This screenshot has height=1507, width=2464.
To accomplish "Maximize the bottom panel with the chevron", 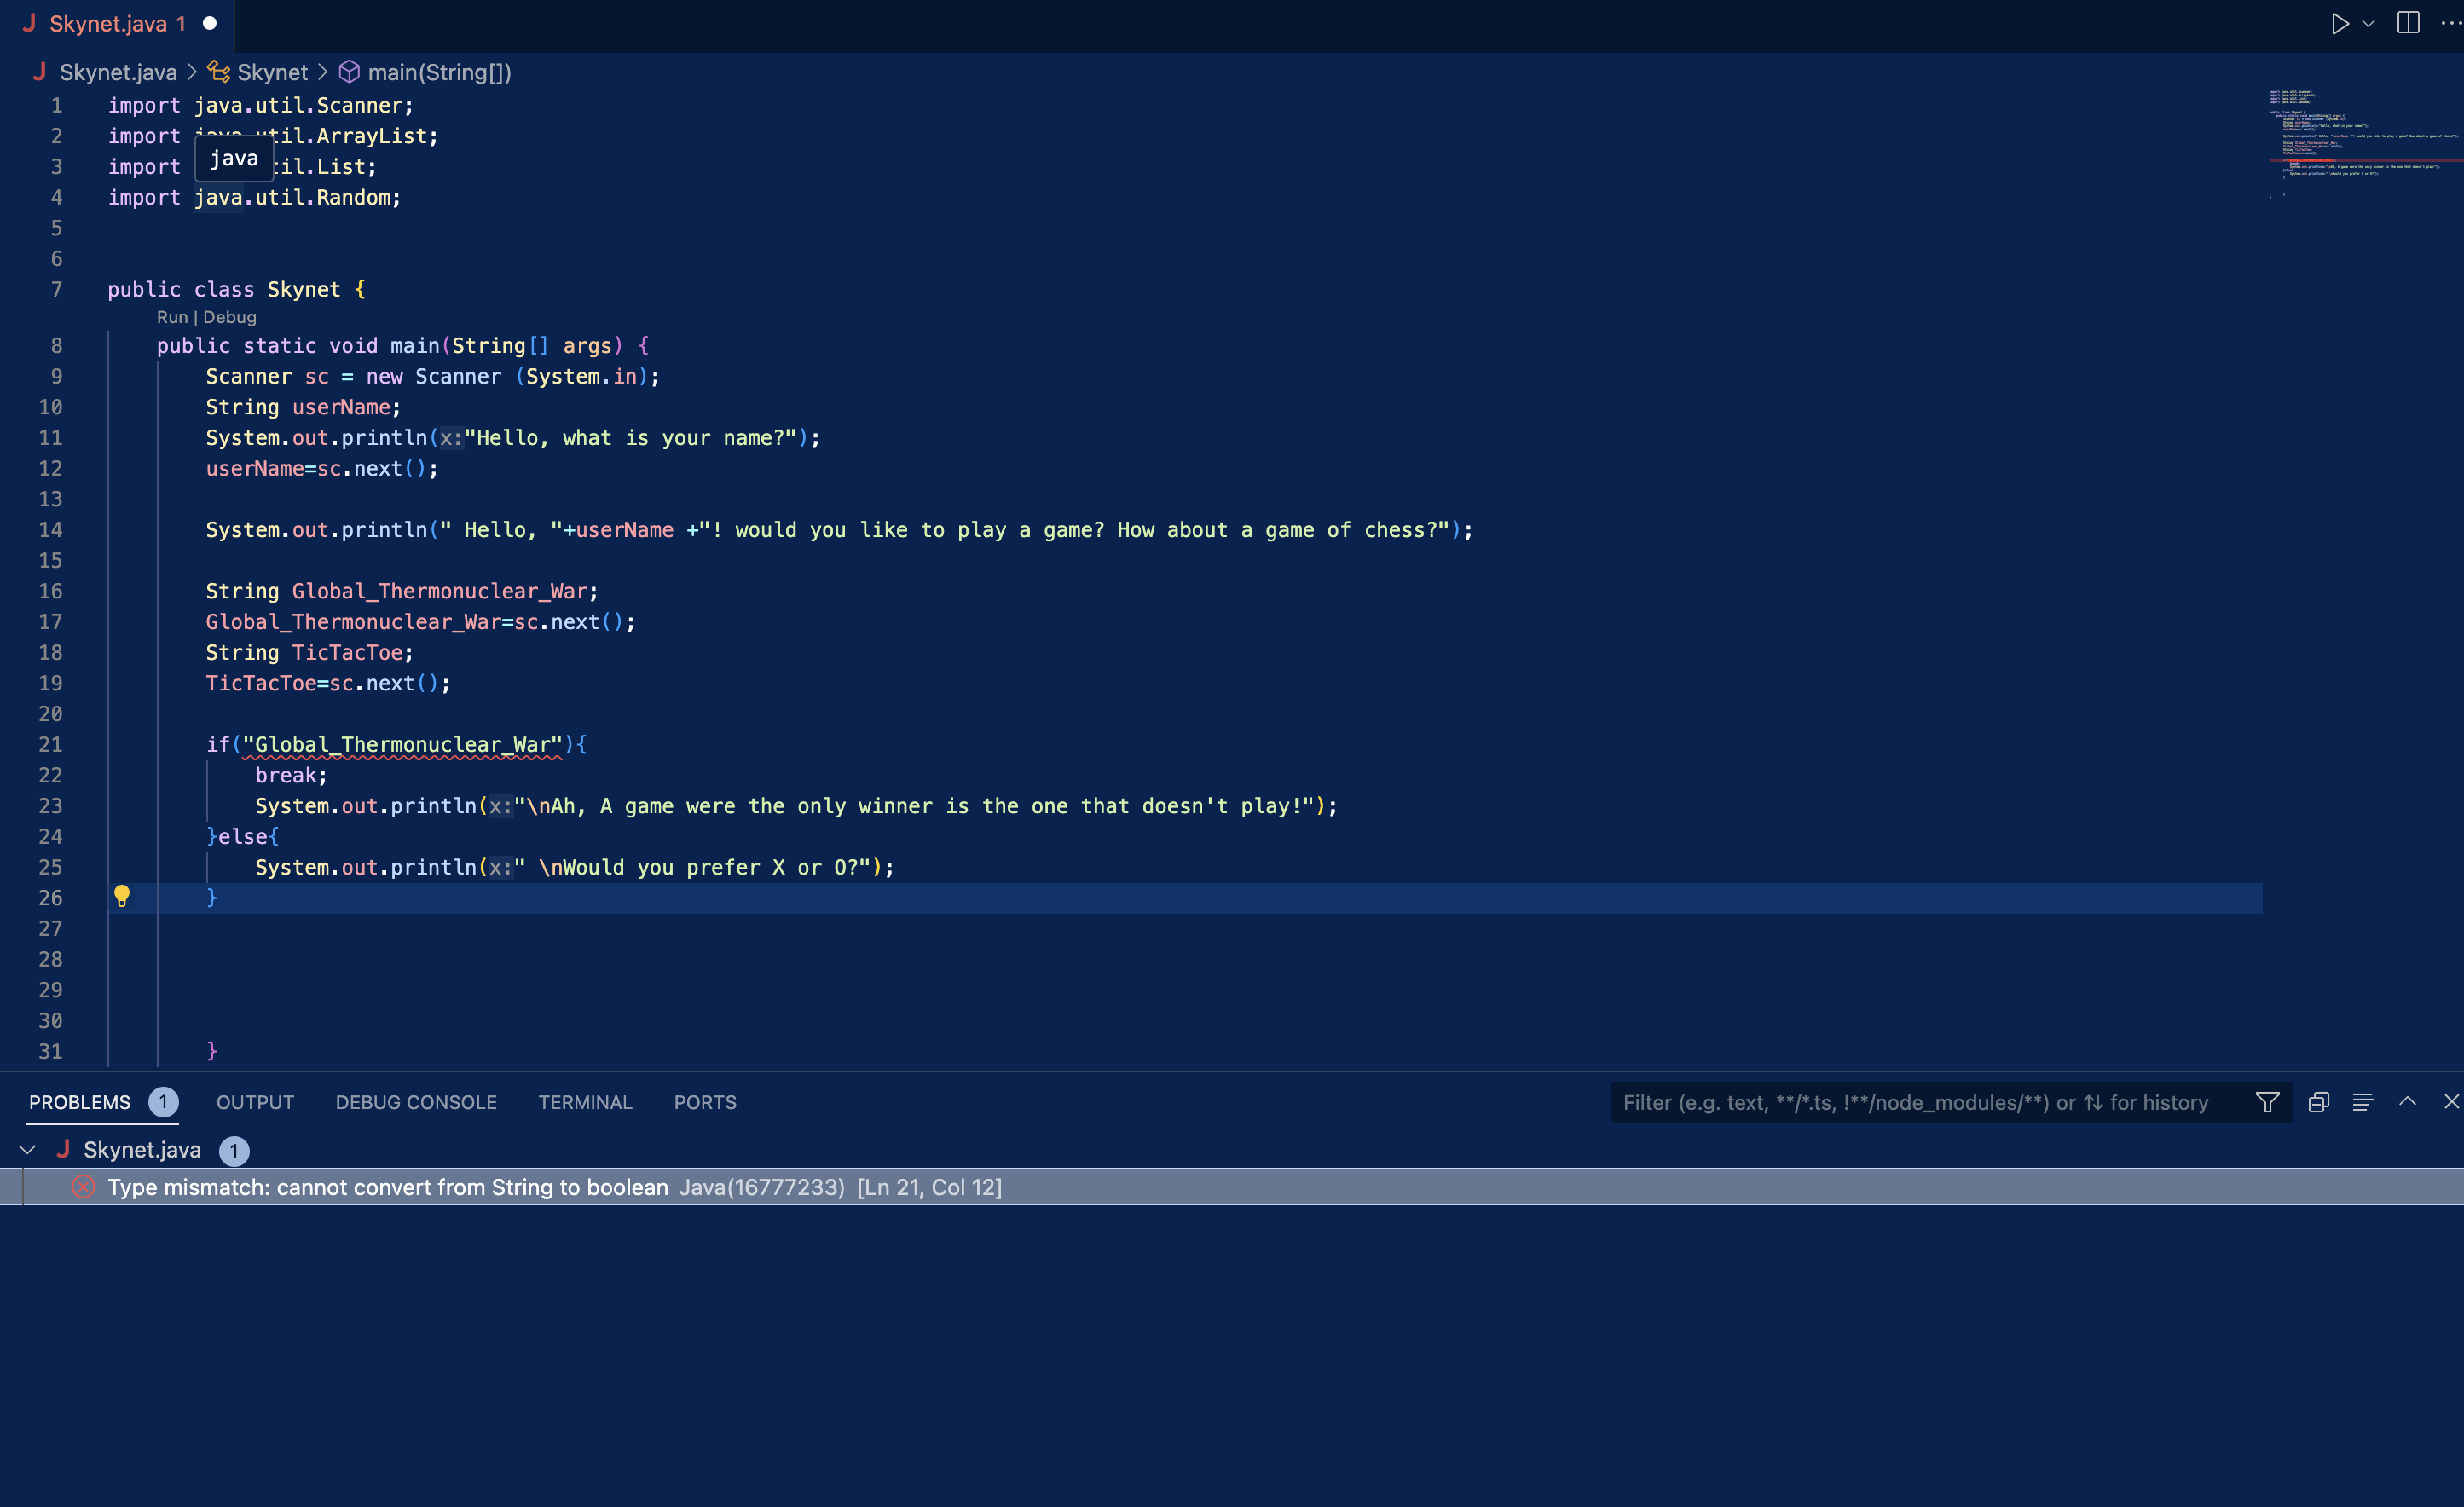I will tap(2408, 1102).
